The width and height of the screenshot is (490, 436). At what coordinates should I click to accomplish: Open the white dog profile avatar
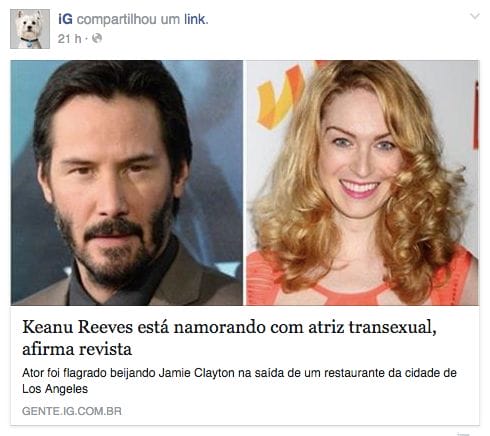[x=30, y=29]
